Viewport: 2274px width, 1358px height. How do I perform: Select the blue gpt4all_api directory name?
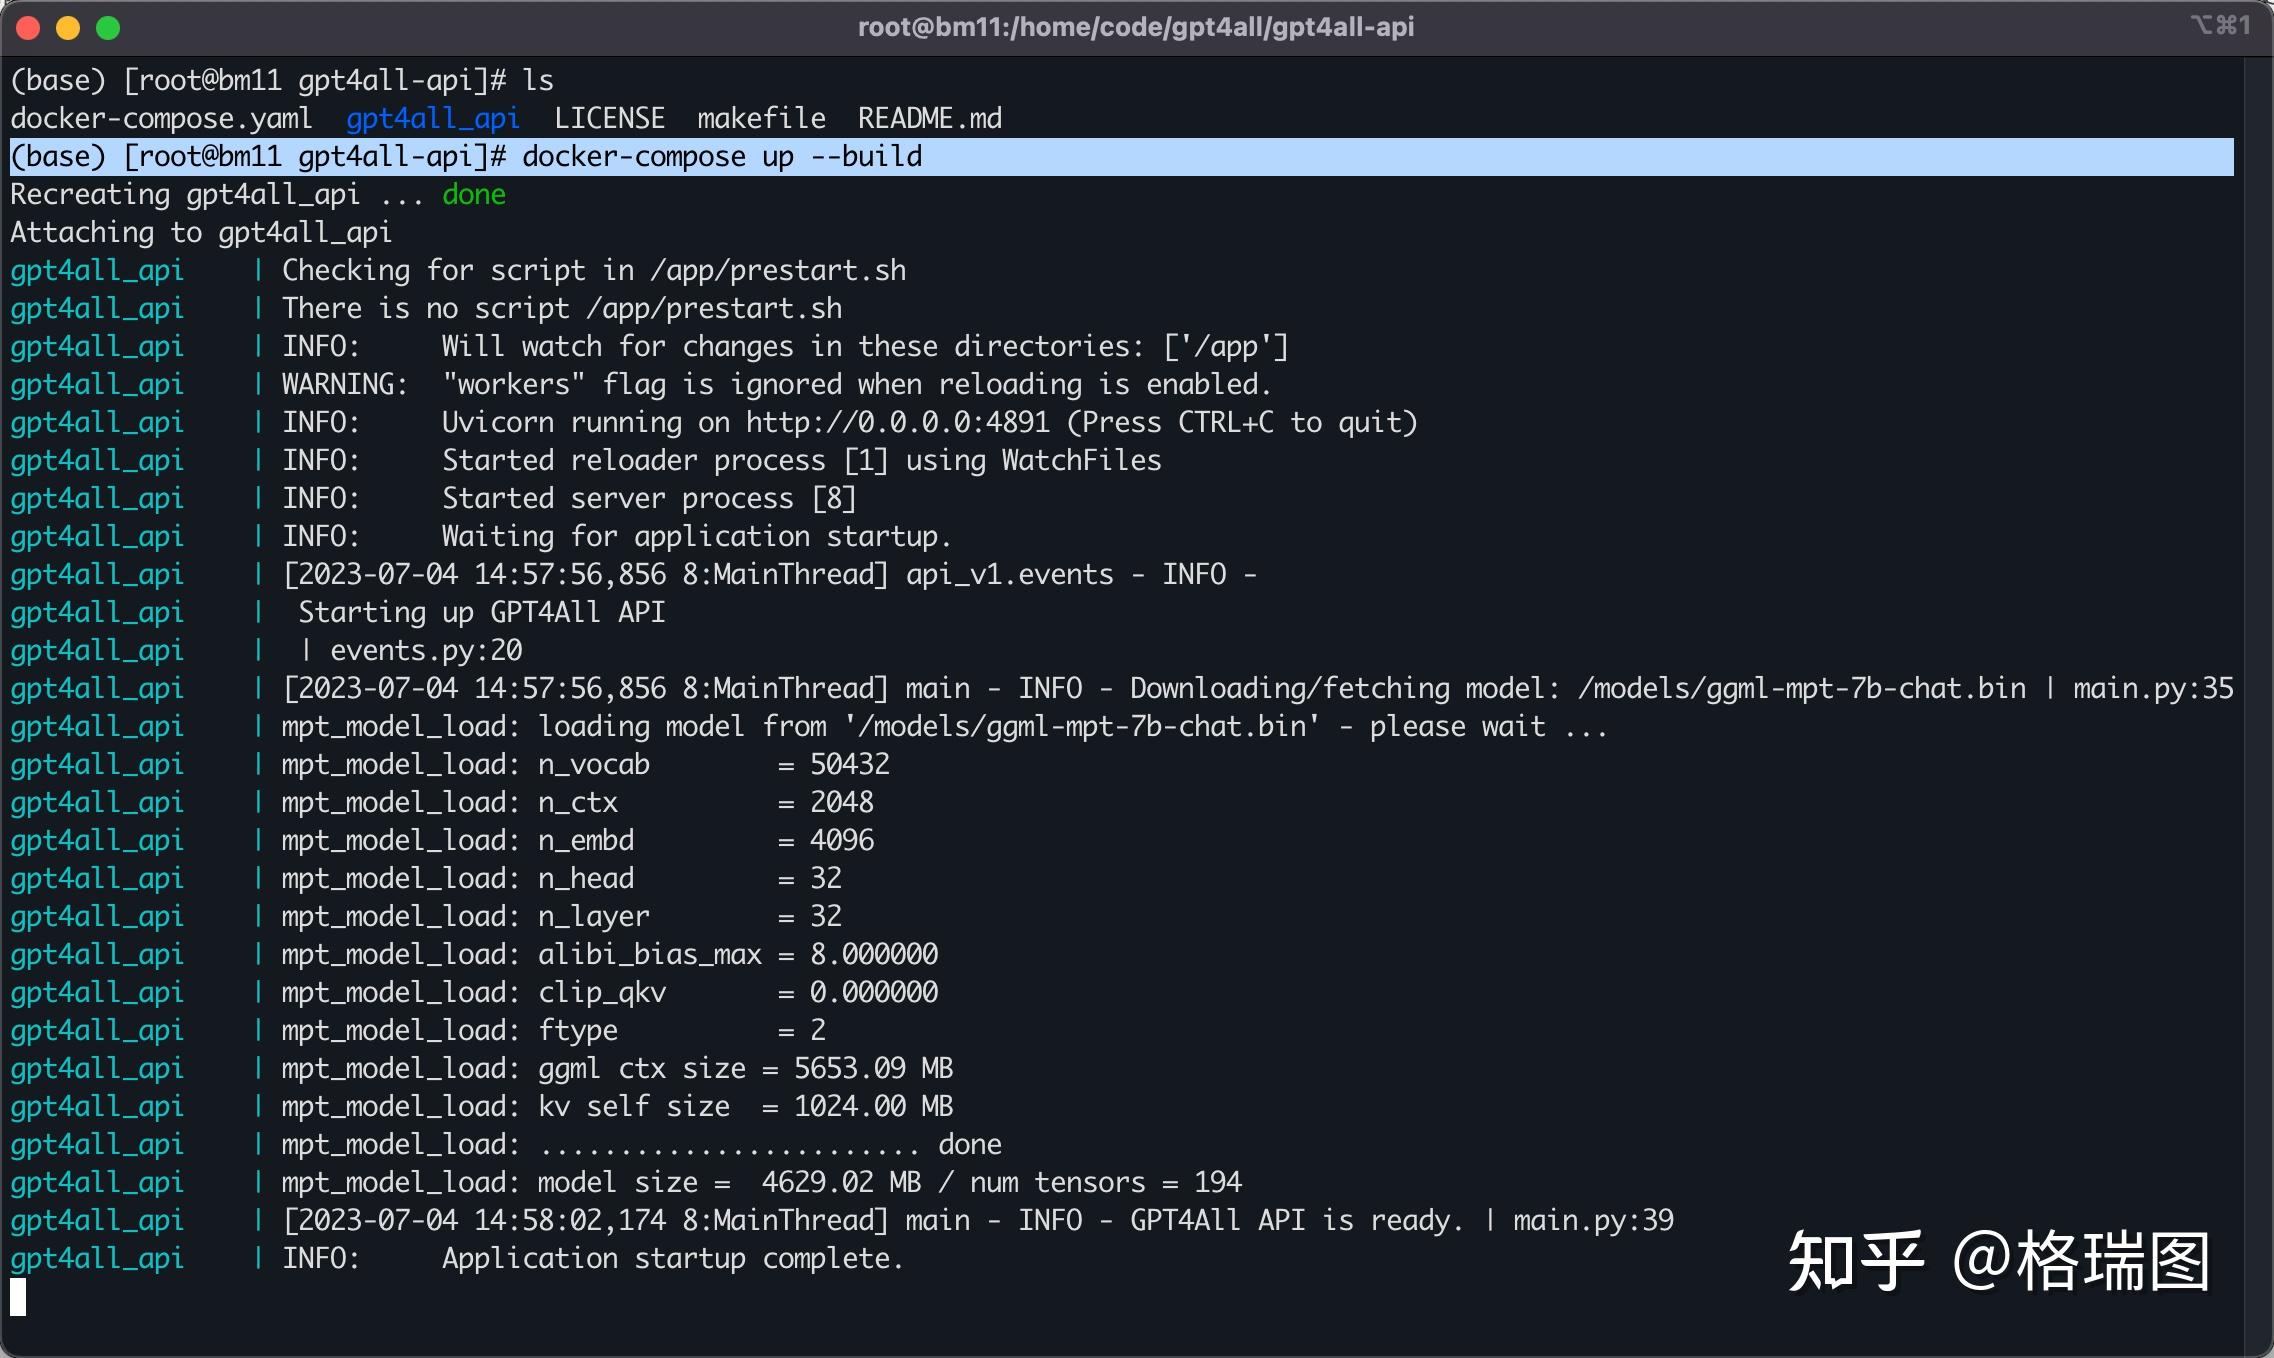click(432, 118)
